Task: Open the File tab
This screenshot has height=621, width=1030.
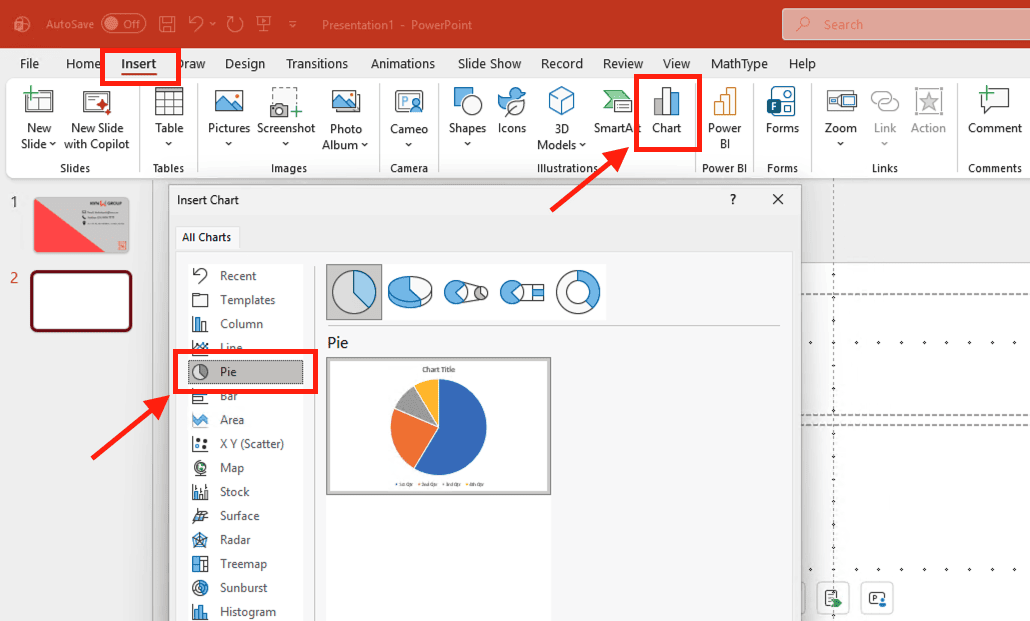Action: coord(30,64)
